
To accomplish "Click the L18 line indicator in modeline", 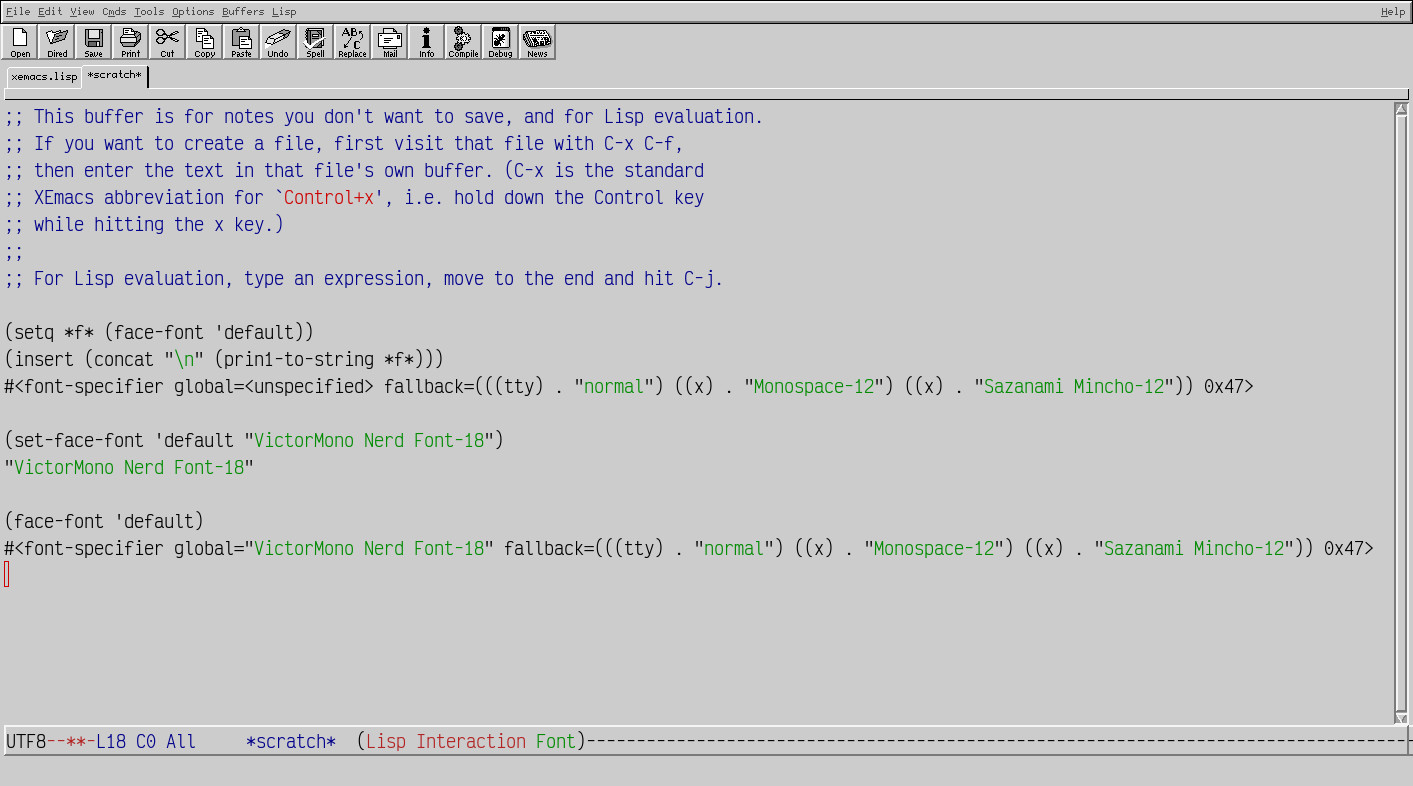I will [x=111, y=742].
